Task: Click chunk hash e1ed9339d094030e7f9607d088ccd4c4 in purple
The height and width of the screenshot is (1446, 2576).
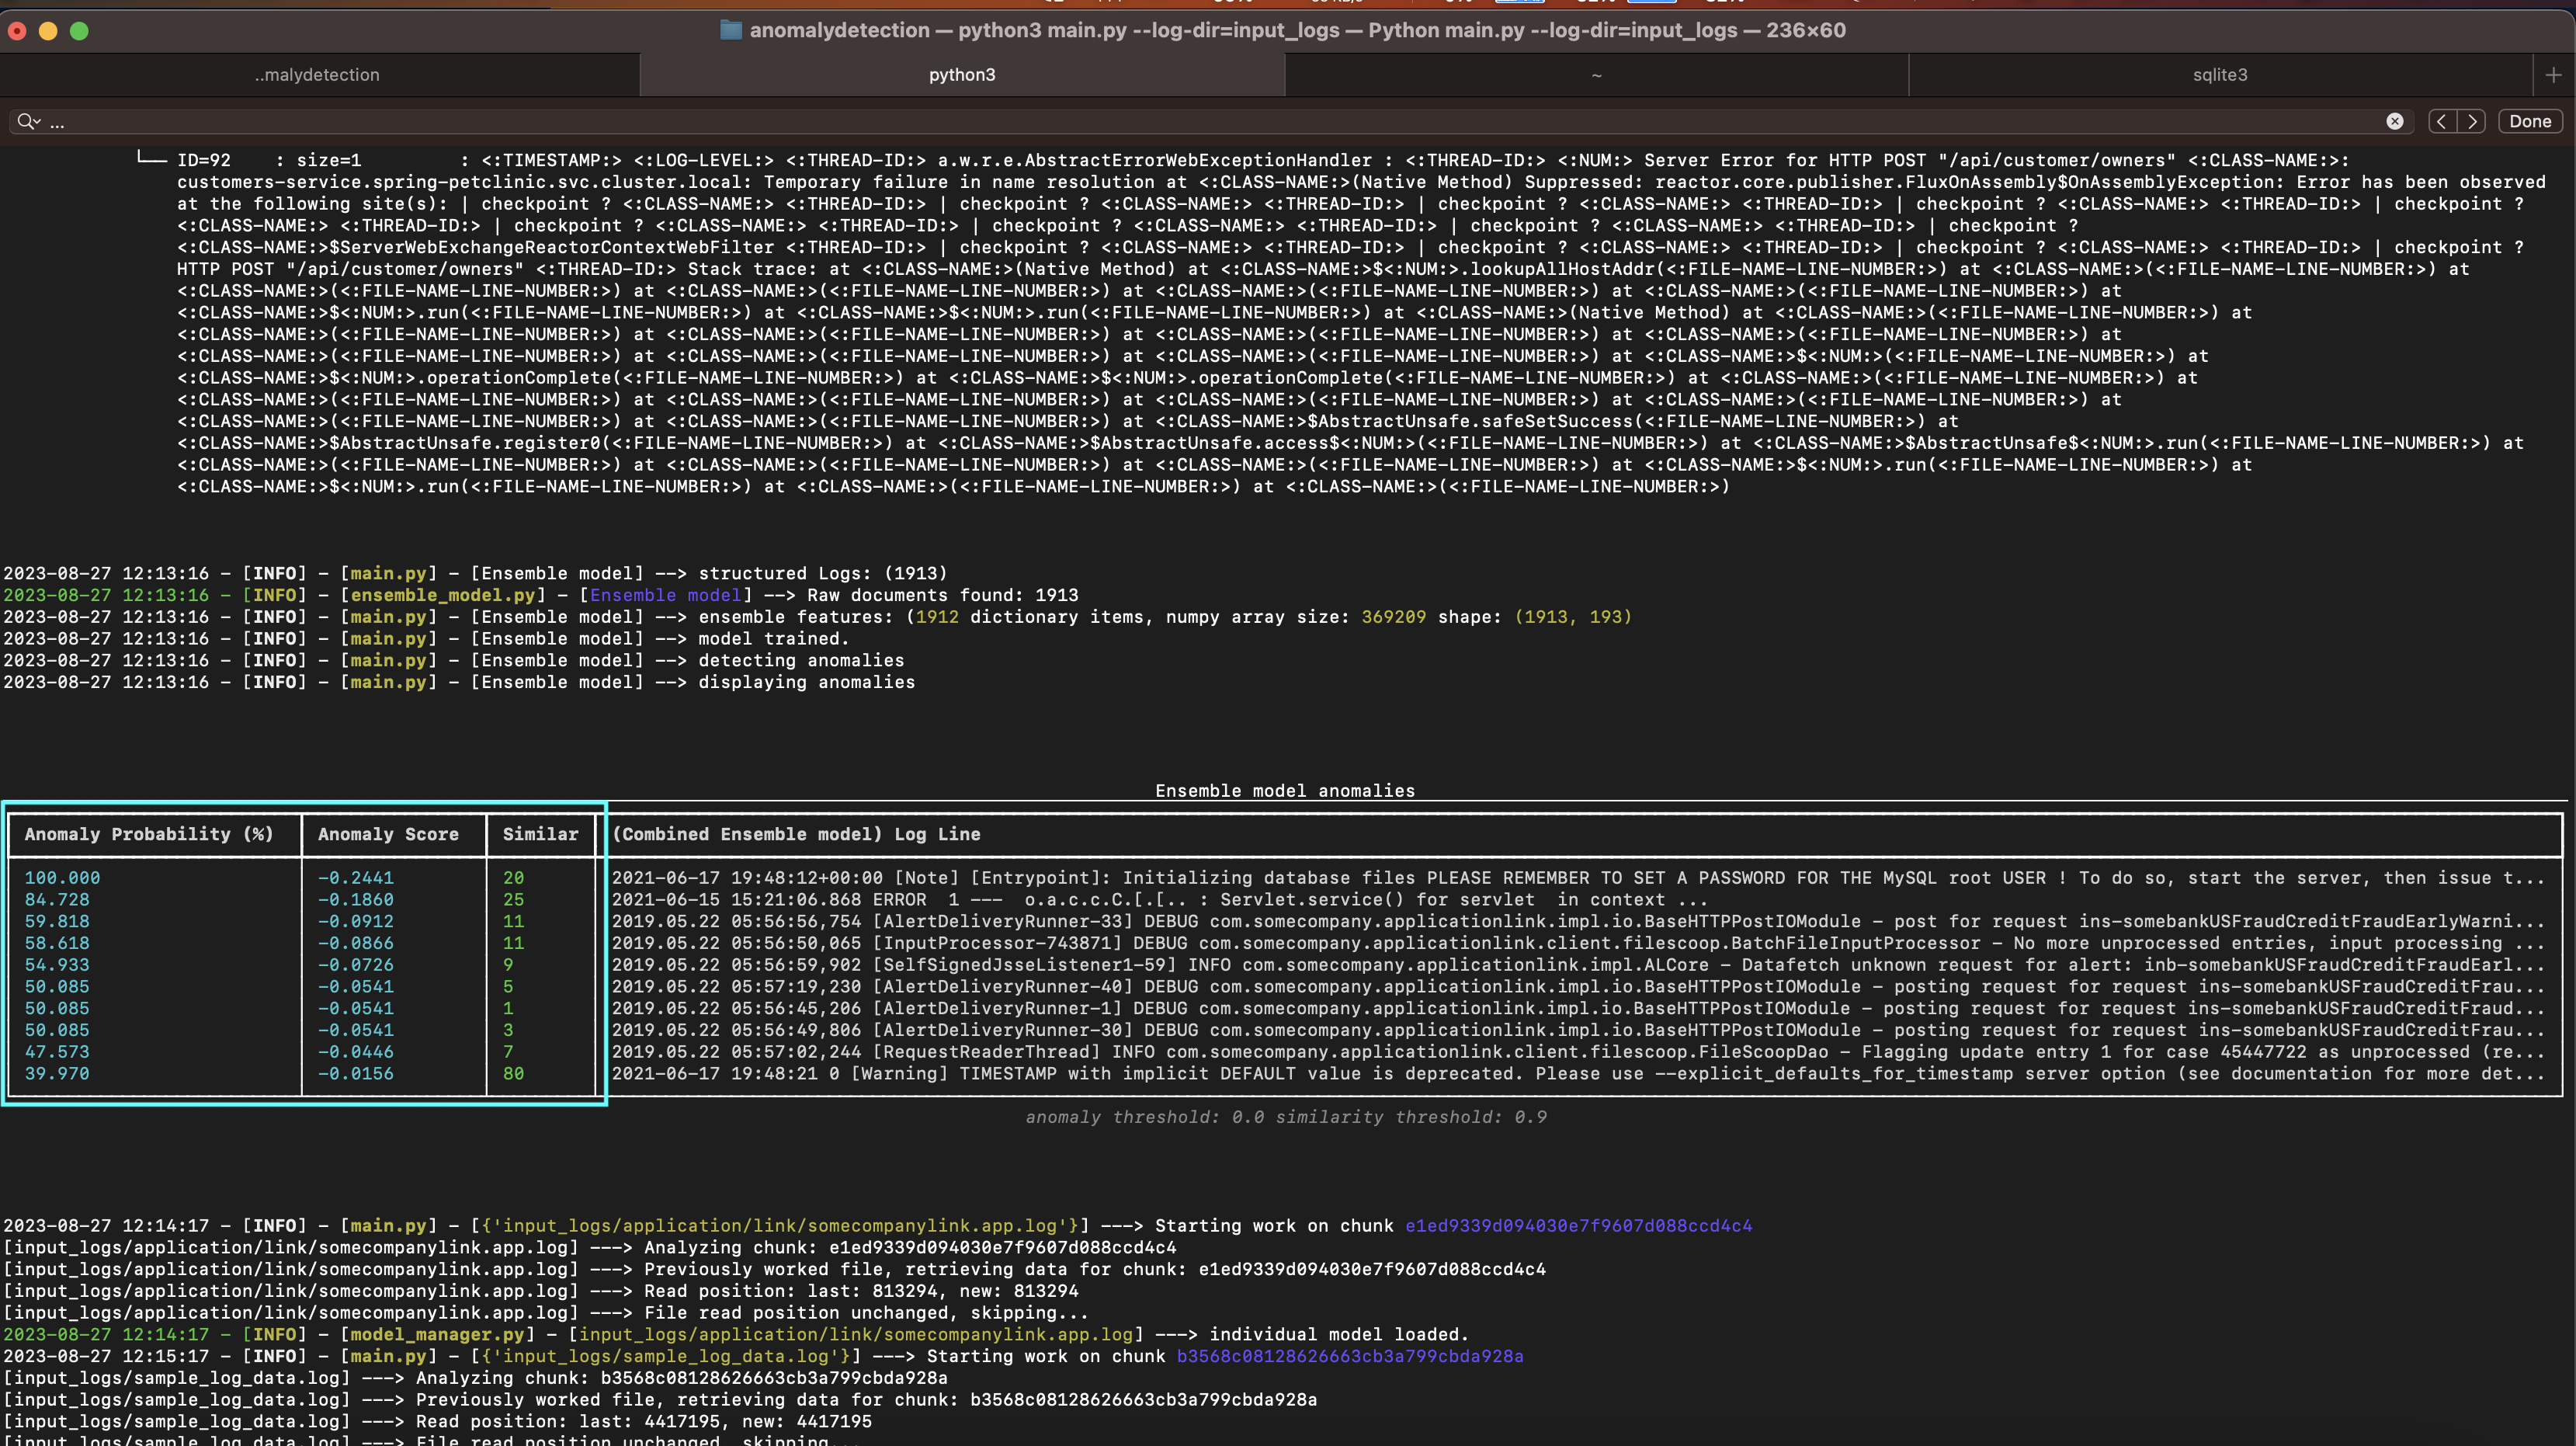Action: click(x=1578, y=1226)
